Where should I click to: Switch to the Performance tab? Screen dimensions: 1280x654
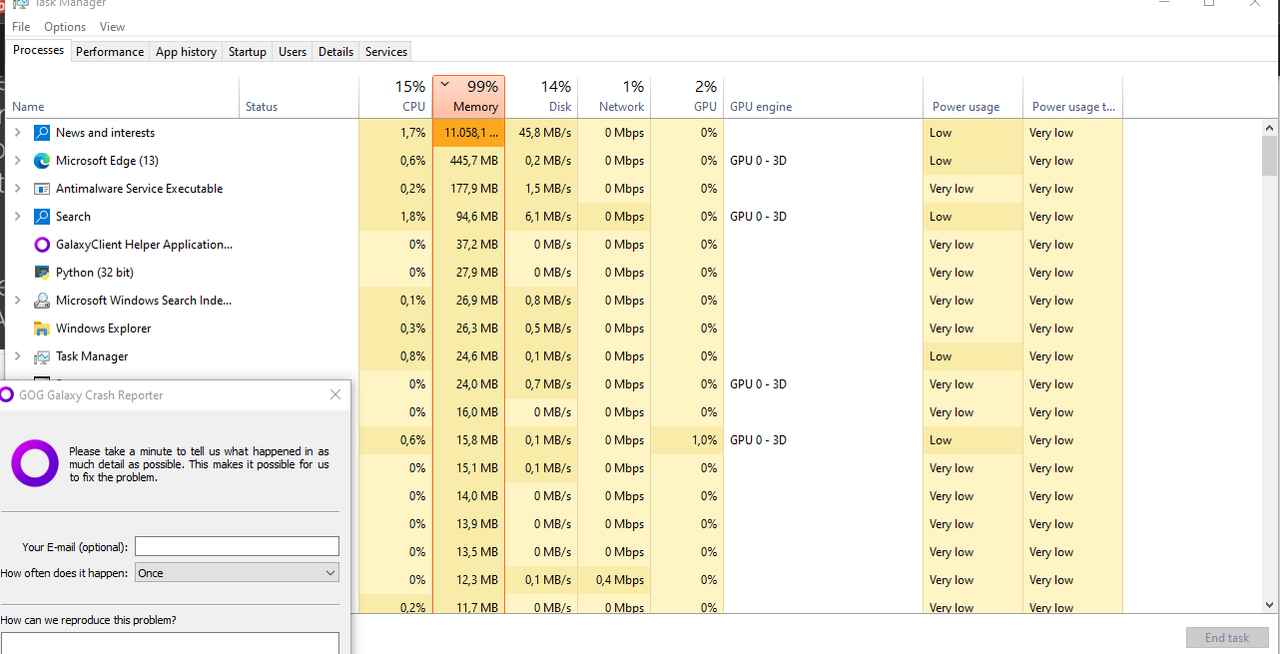[110, 52]
